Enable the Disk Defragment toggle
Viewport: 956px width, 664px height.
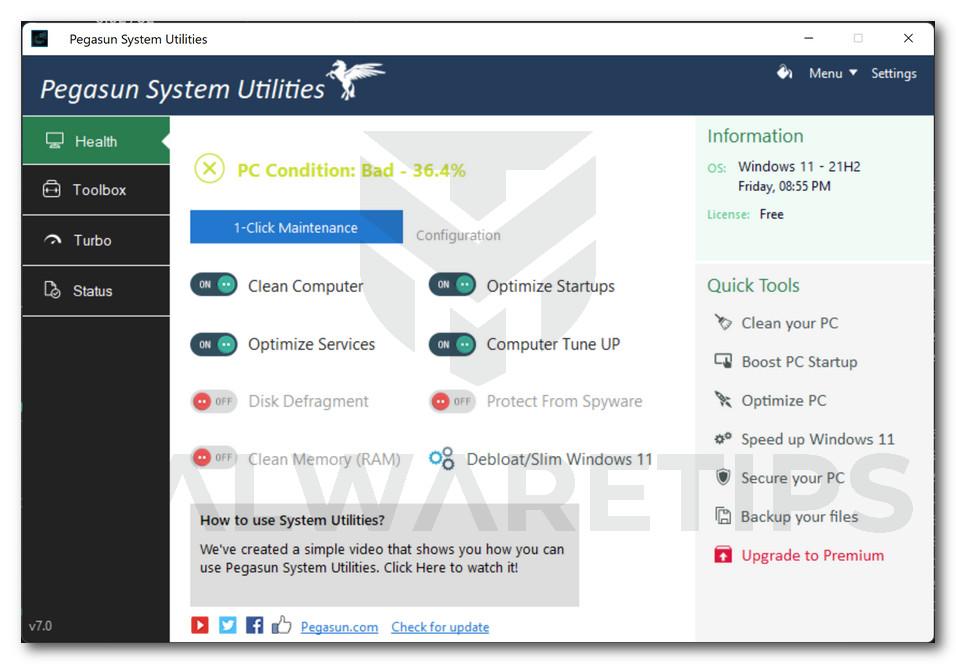pyautogui.click(x=214, y=401)
